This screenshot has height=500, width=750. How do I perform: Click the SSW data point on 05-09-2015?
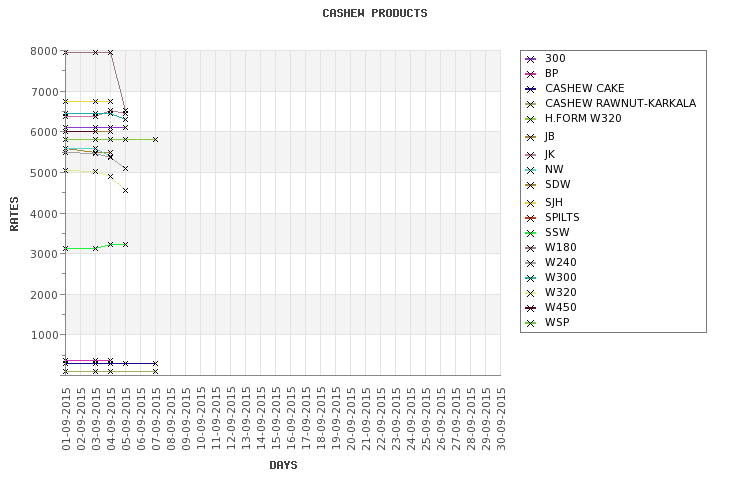[x=125, y=244]
